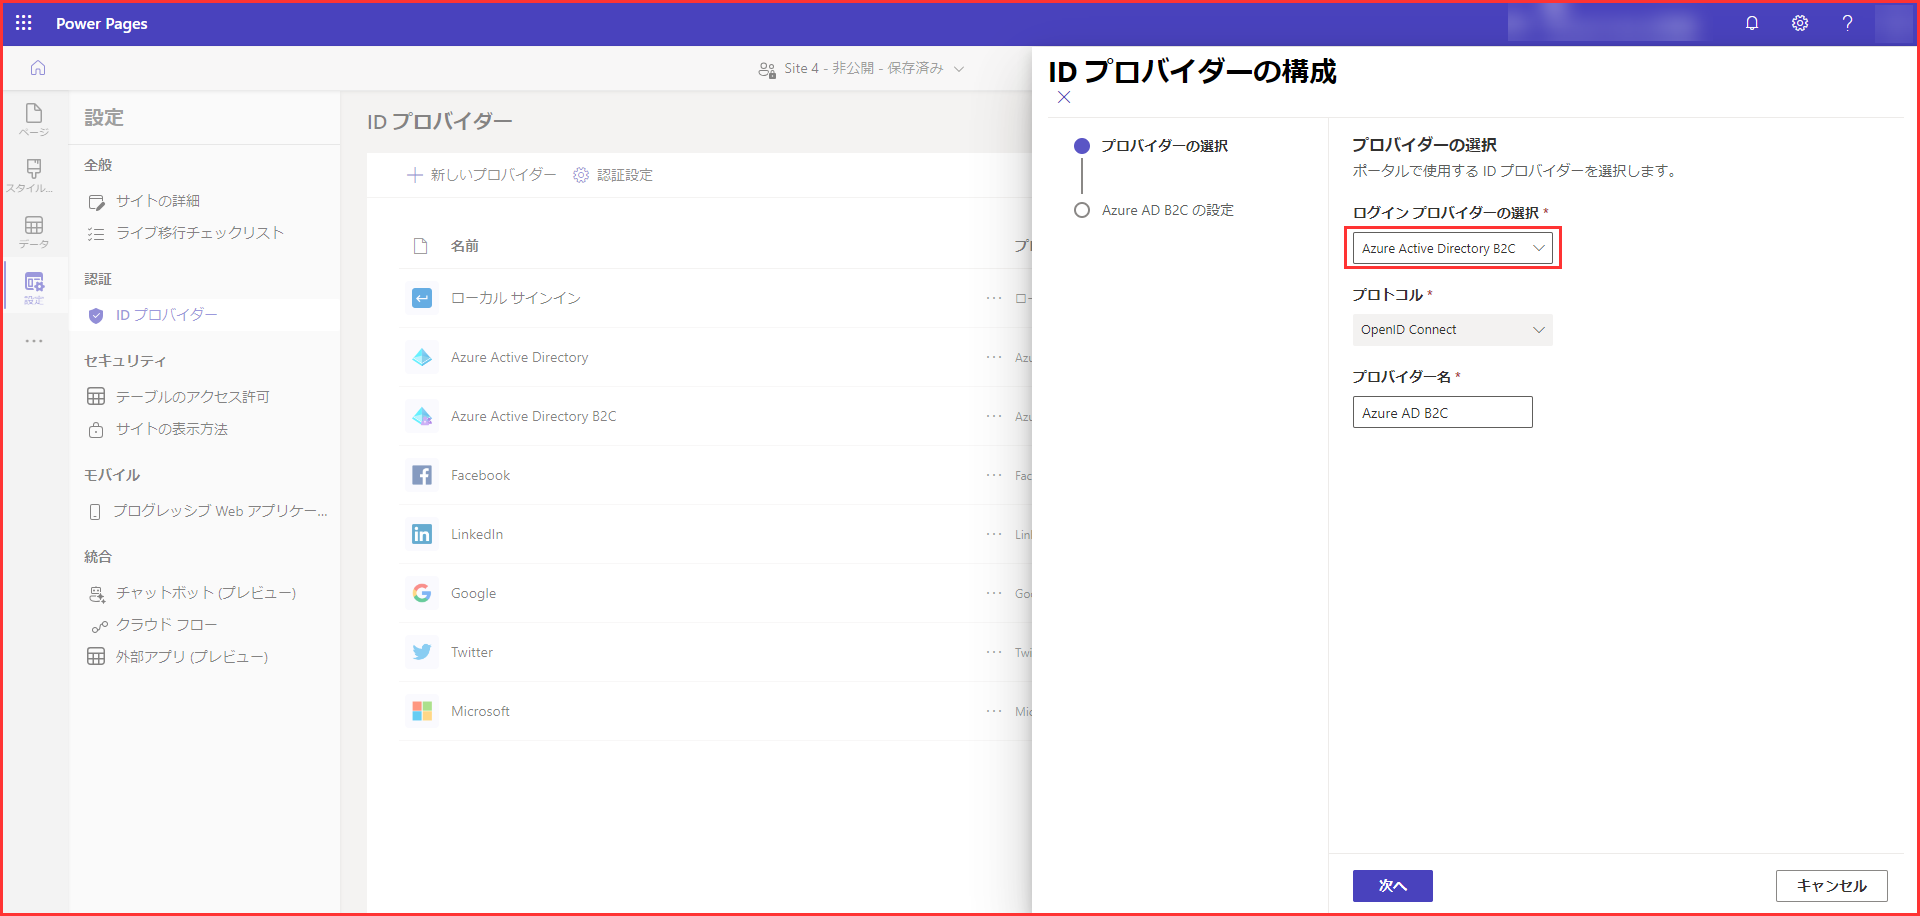Click the Facebook provider name
Image resolution: width=1920 pixels, height=916 pixels.
coord(480,475)
